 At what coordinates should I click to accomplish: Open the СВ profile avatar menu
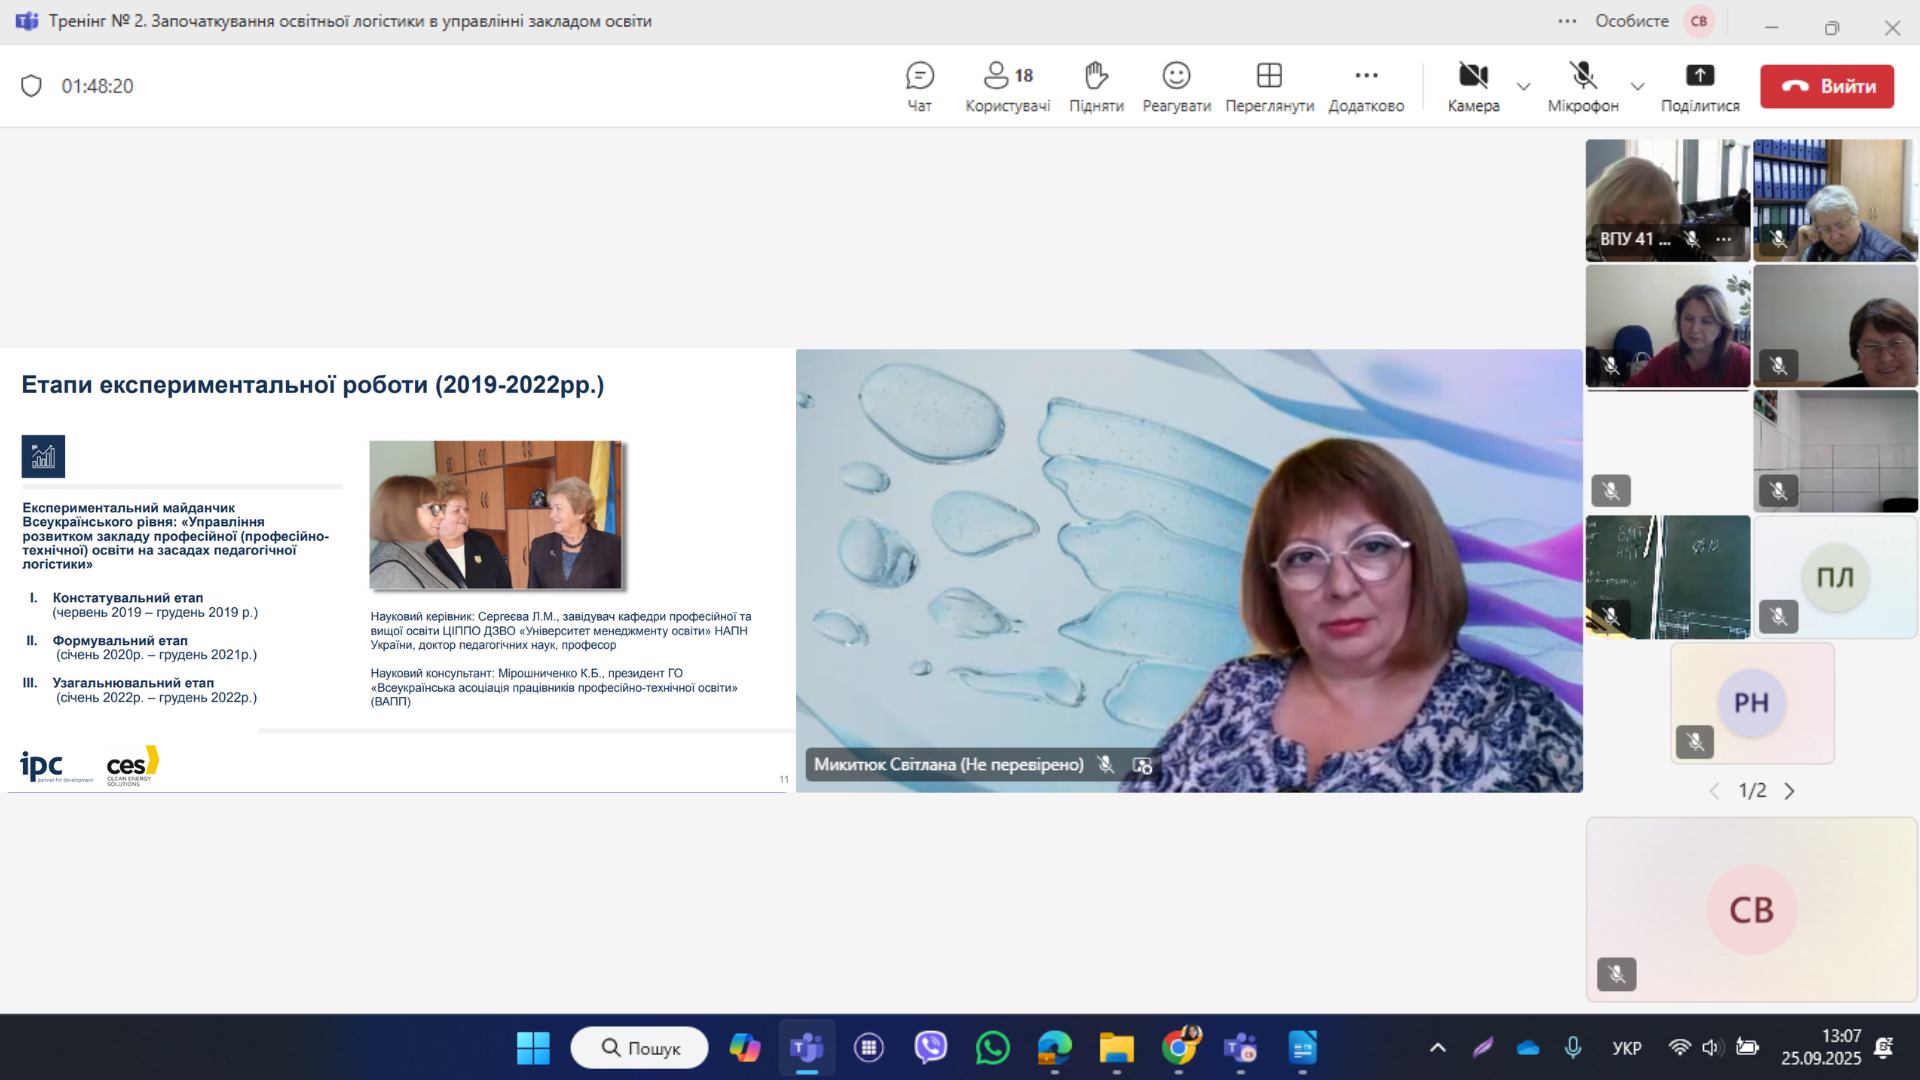[x=1699, y=21]
